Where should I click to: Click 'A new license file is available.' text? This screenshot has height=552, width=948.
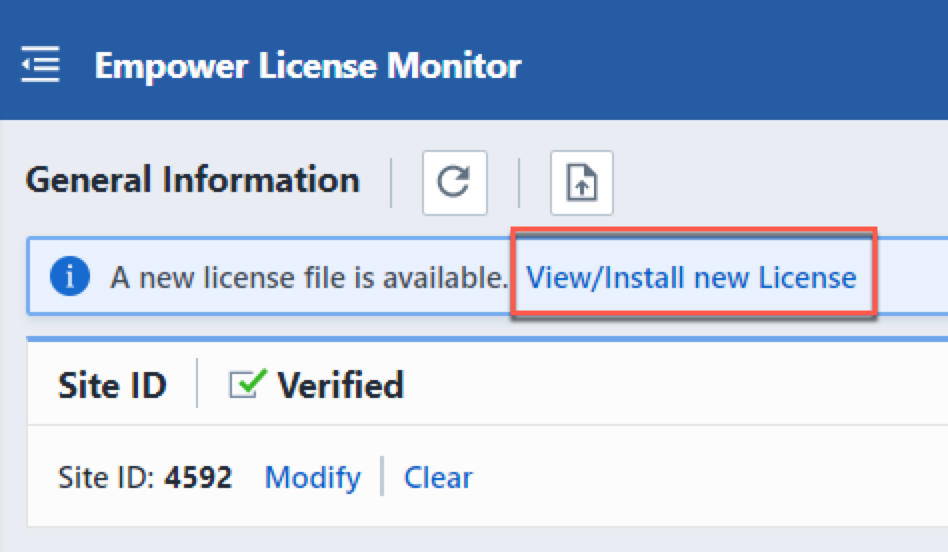(x=308, y=278)
